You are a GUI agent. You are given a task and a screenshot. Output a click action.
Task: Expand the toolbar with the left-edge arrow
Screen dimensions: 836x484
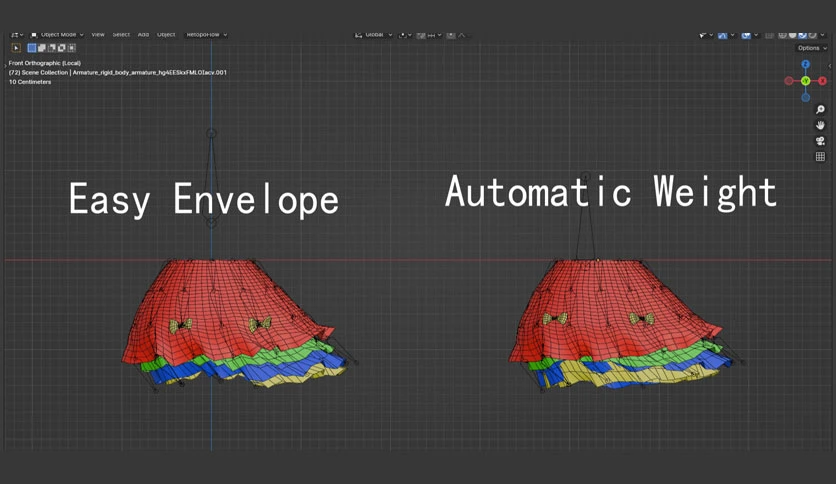pos(5,65)
